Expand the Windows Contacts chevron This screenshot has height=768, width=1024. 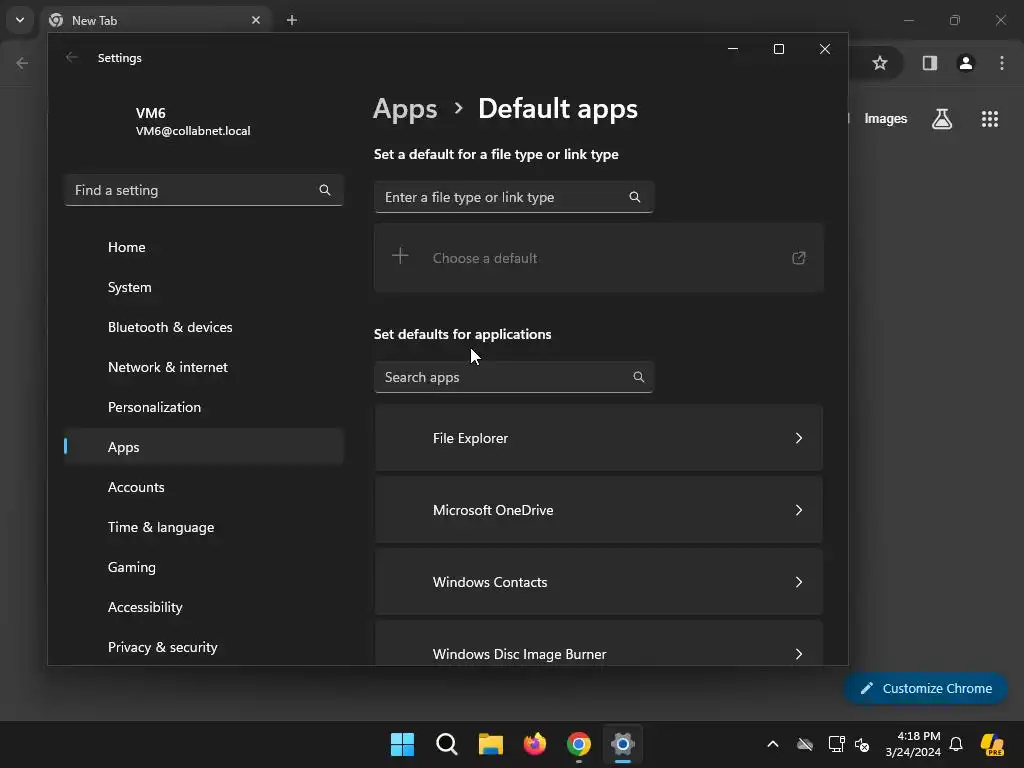tap(799, 582)
